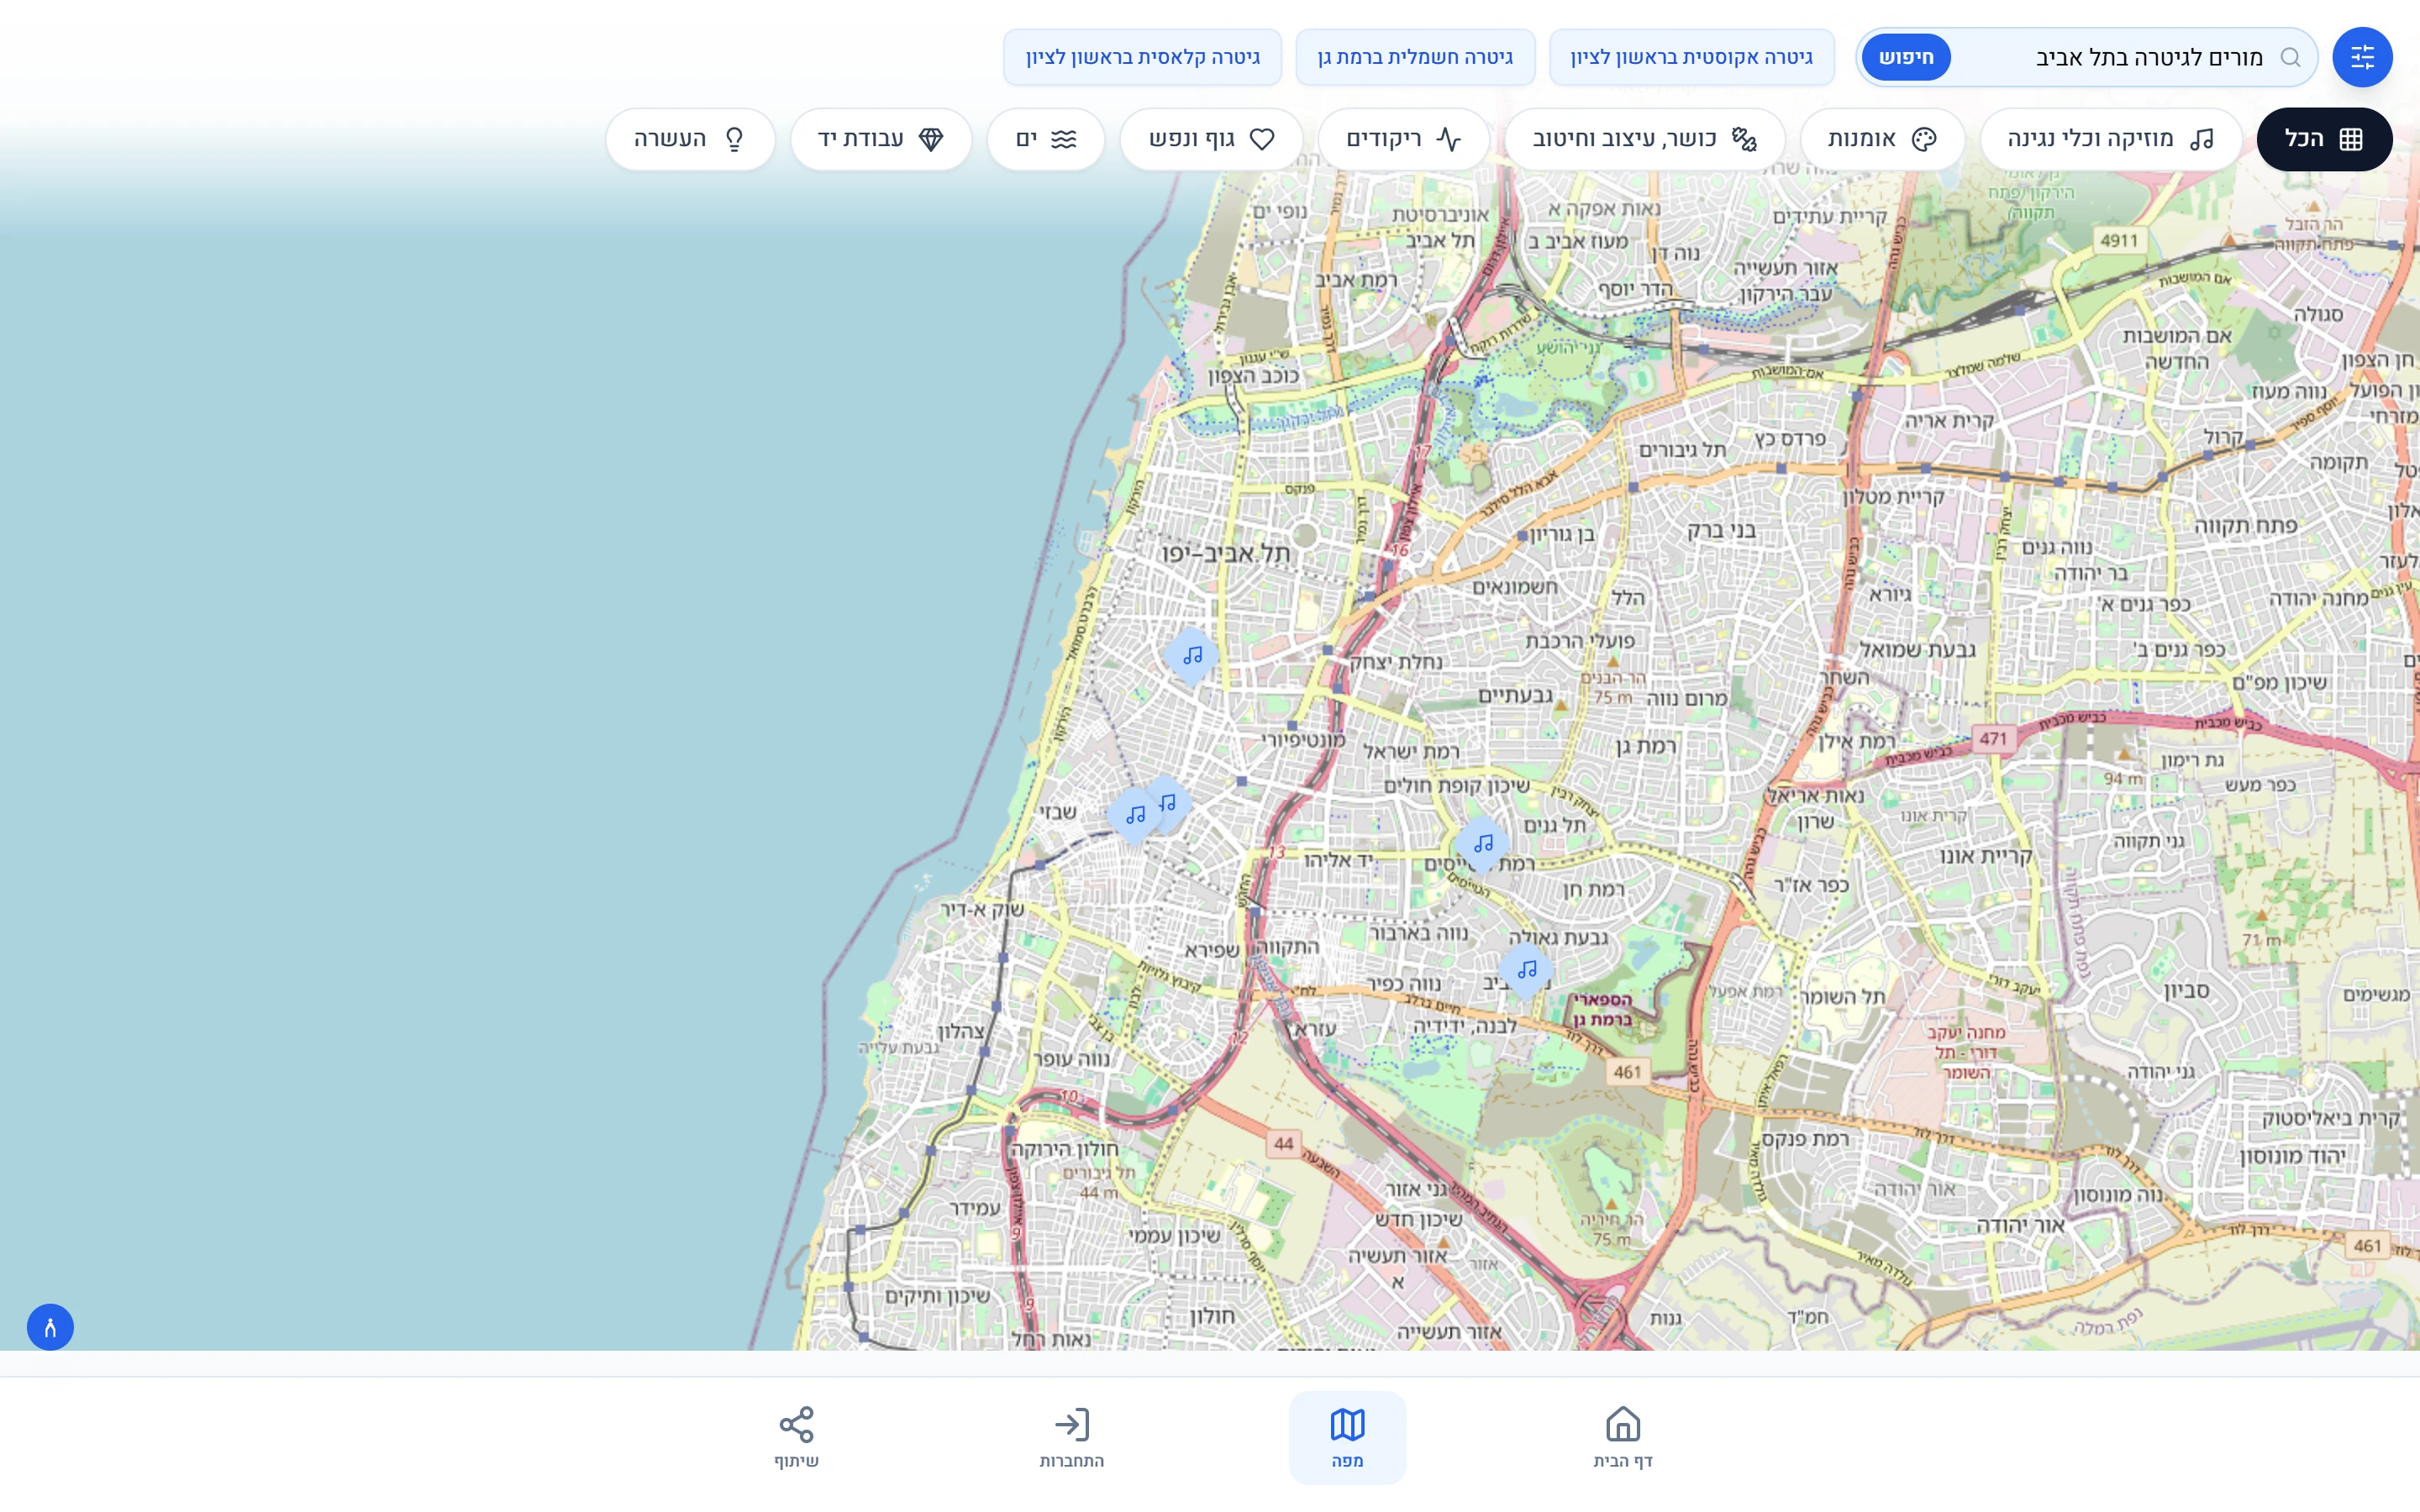The width and height of the screenshot is (2420, 1512).
Task: Click the סביון label on map
Action: click(x=2186, y=991)
